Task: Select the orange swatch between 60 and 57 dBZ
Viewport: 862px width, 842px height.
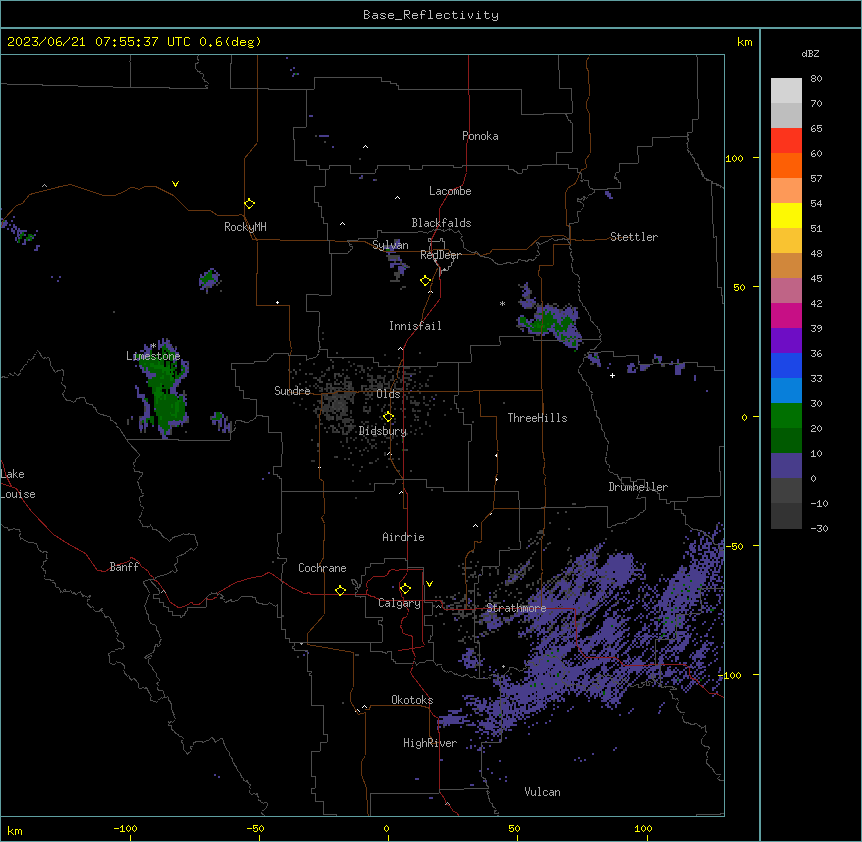Action: tap(786, 166)
